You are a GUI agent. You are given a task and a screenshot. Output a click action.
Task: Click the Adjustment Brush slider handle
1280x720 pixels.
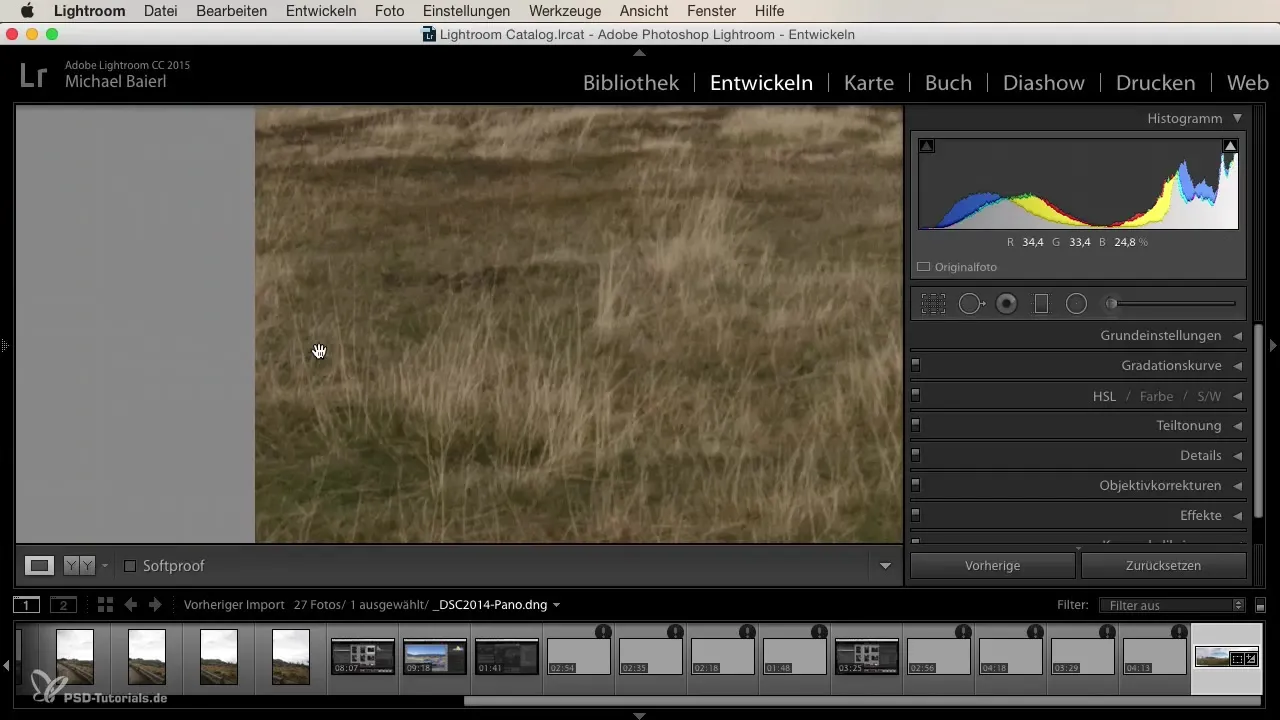(1111, 304)
